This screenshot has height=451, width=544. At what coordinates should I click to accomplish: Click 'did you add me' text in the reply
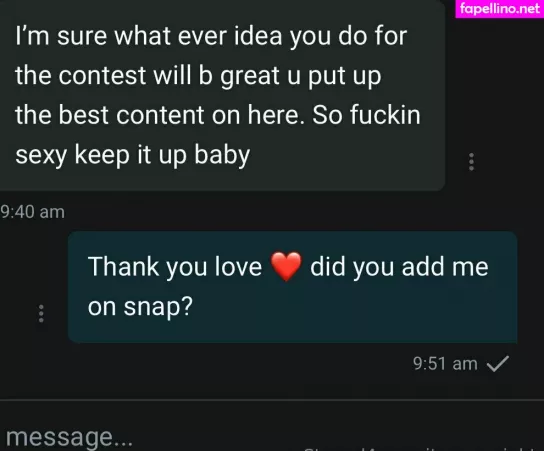[x=399, y=266]
